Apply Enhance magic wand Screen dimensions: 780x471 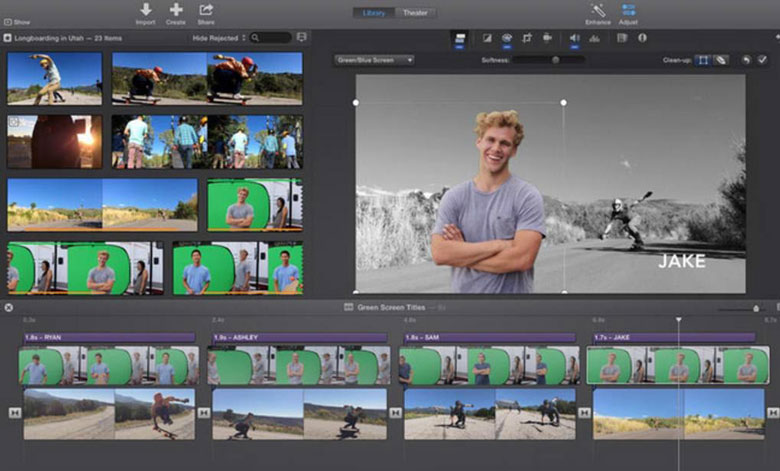point(597,10)
